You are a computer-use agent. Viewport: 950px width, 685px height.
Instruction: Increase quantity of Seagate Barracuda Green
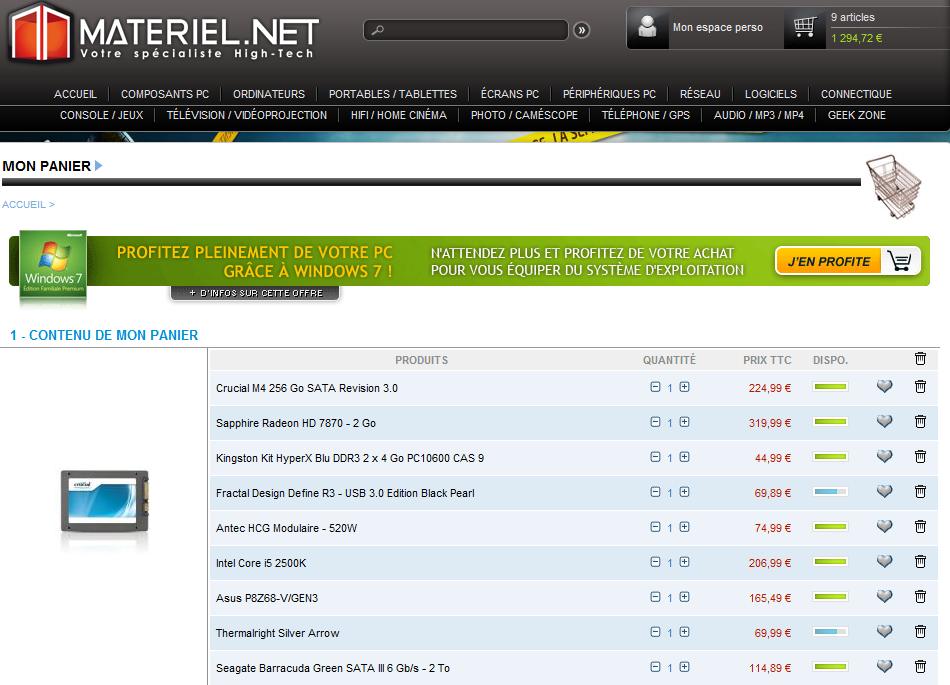pos(684,667)
